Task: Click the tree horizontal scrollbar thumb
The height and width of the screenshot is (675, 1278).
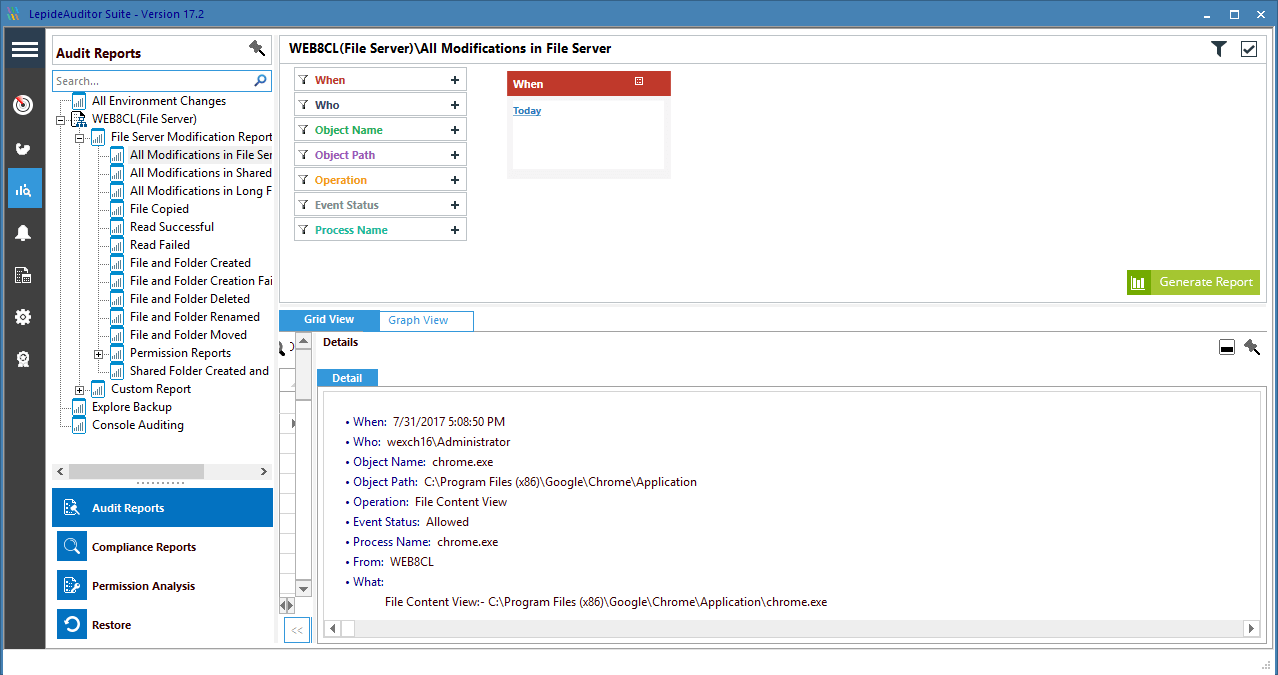Action: pos(136,471)
